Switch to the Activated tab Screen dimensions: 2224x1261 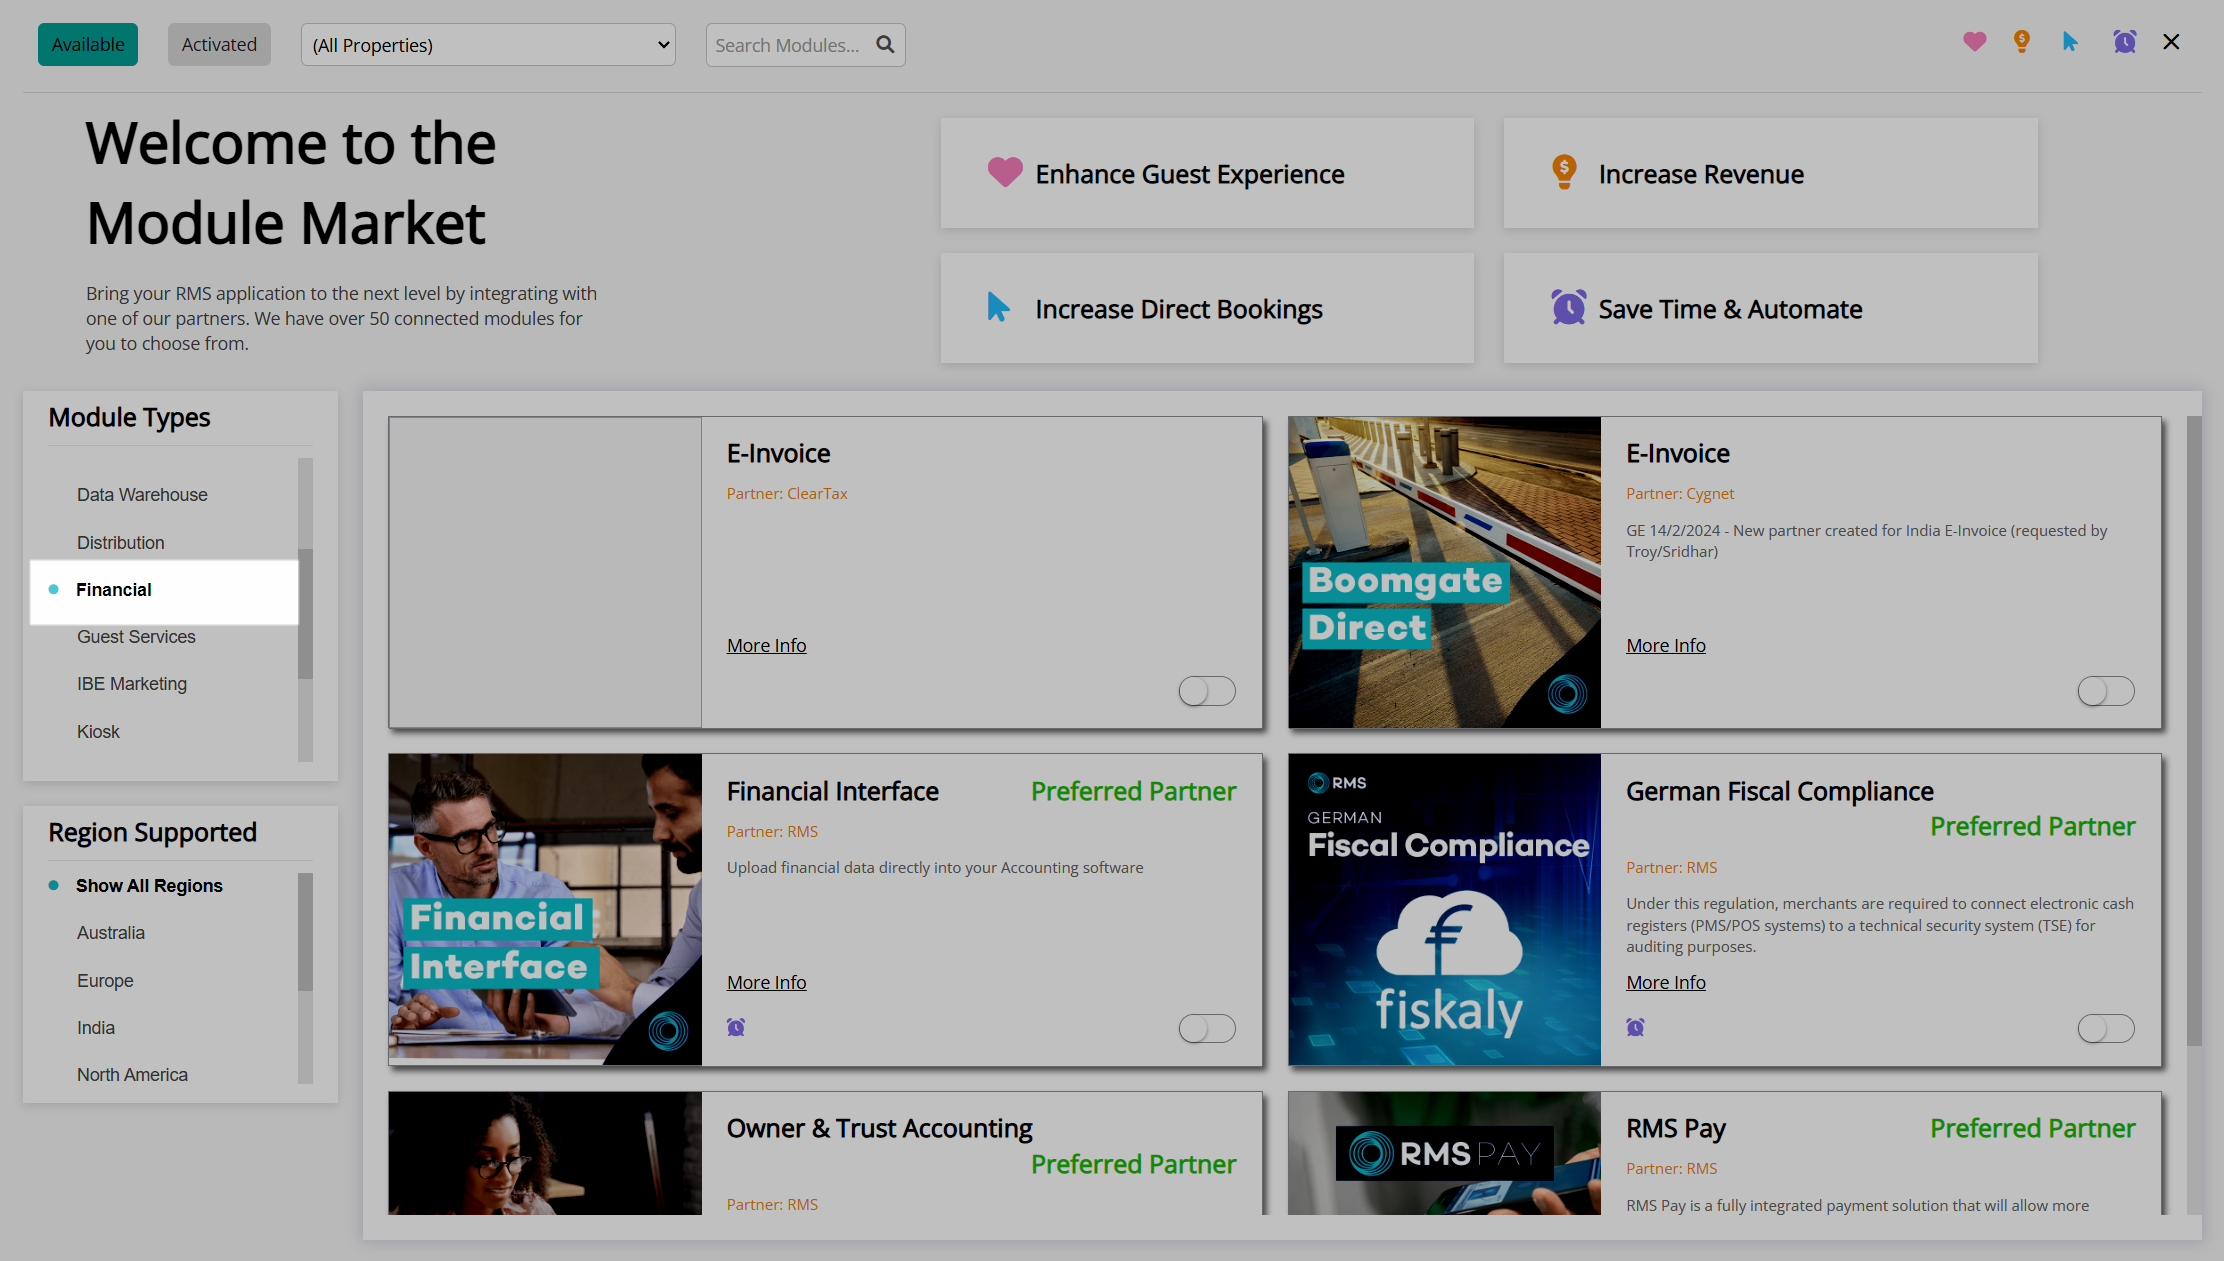click(x=219, y=45)
